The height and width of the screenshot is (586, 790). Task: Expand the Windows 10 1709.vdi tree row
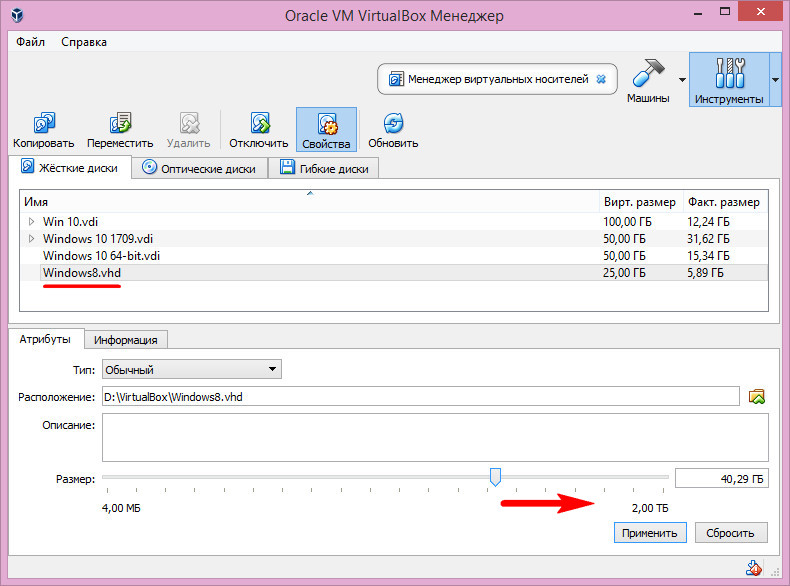click(31, 238)
